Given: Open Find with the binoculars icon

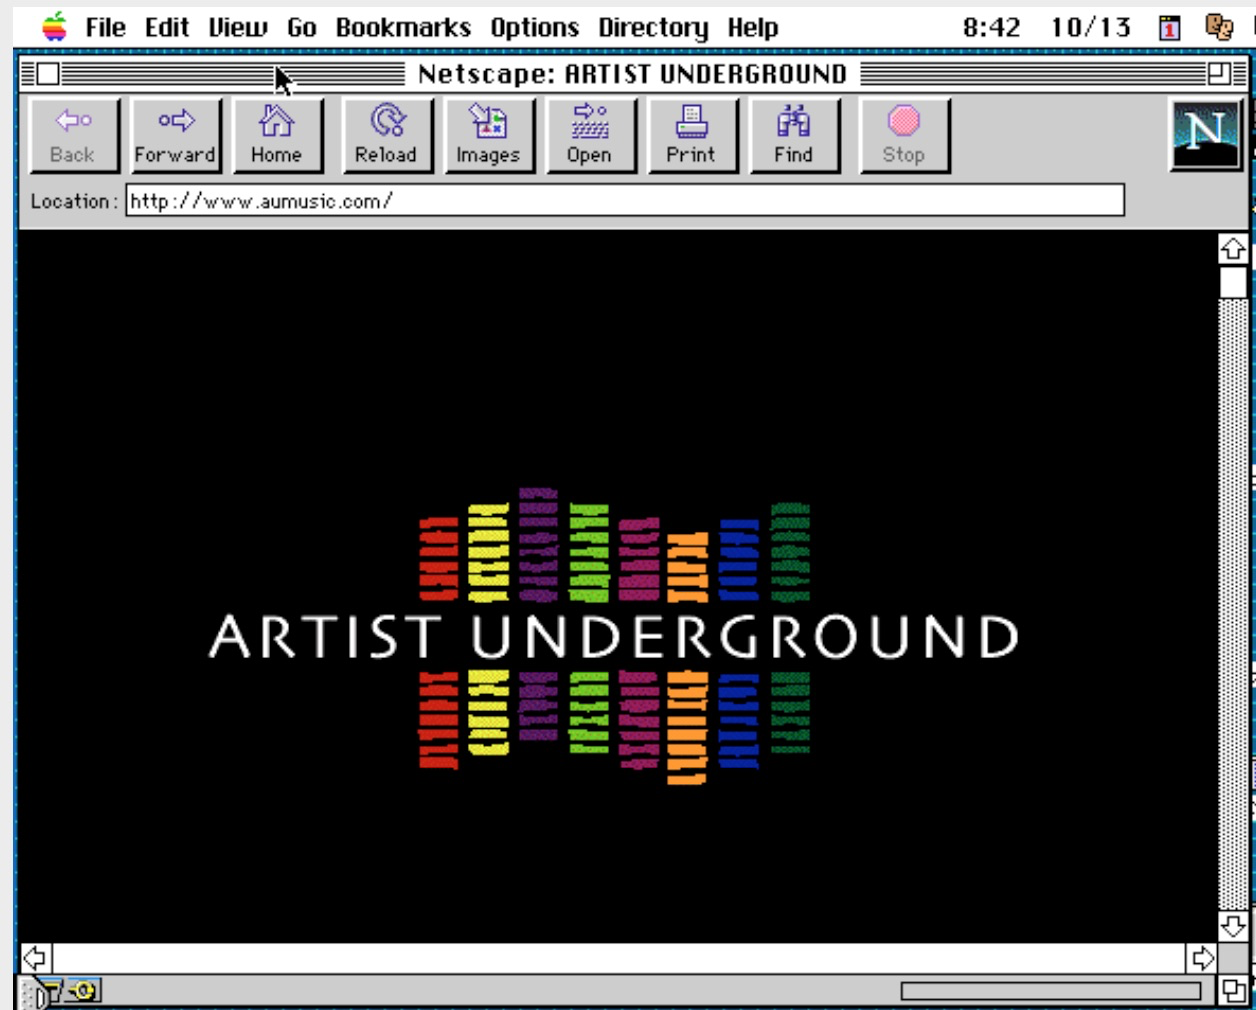Looking at the screenshot, I should point(793,136).
